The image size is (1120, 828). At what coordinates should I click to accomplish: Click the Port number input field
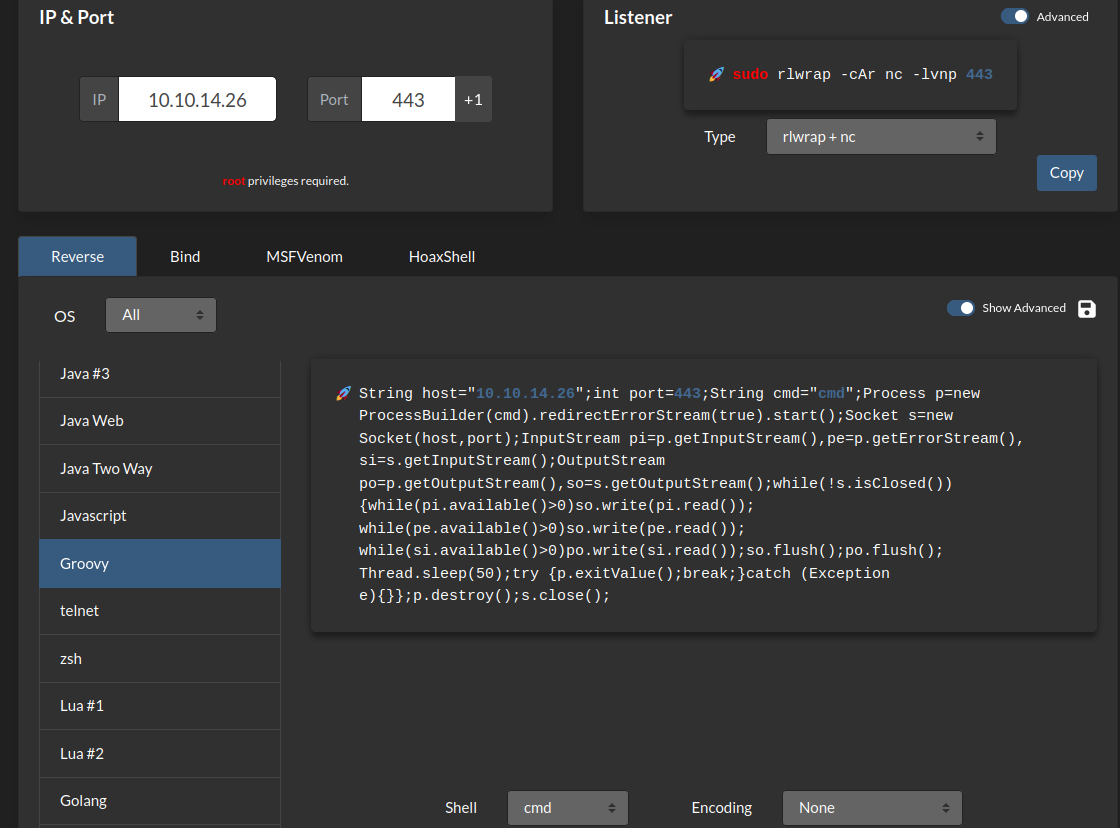[x=408, y=99]
